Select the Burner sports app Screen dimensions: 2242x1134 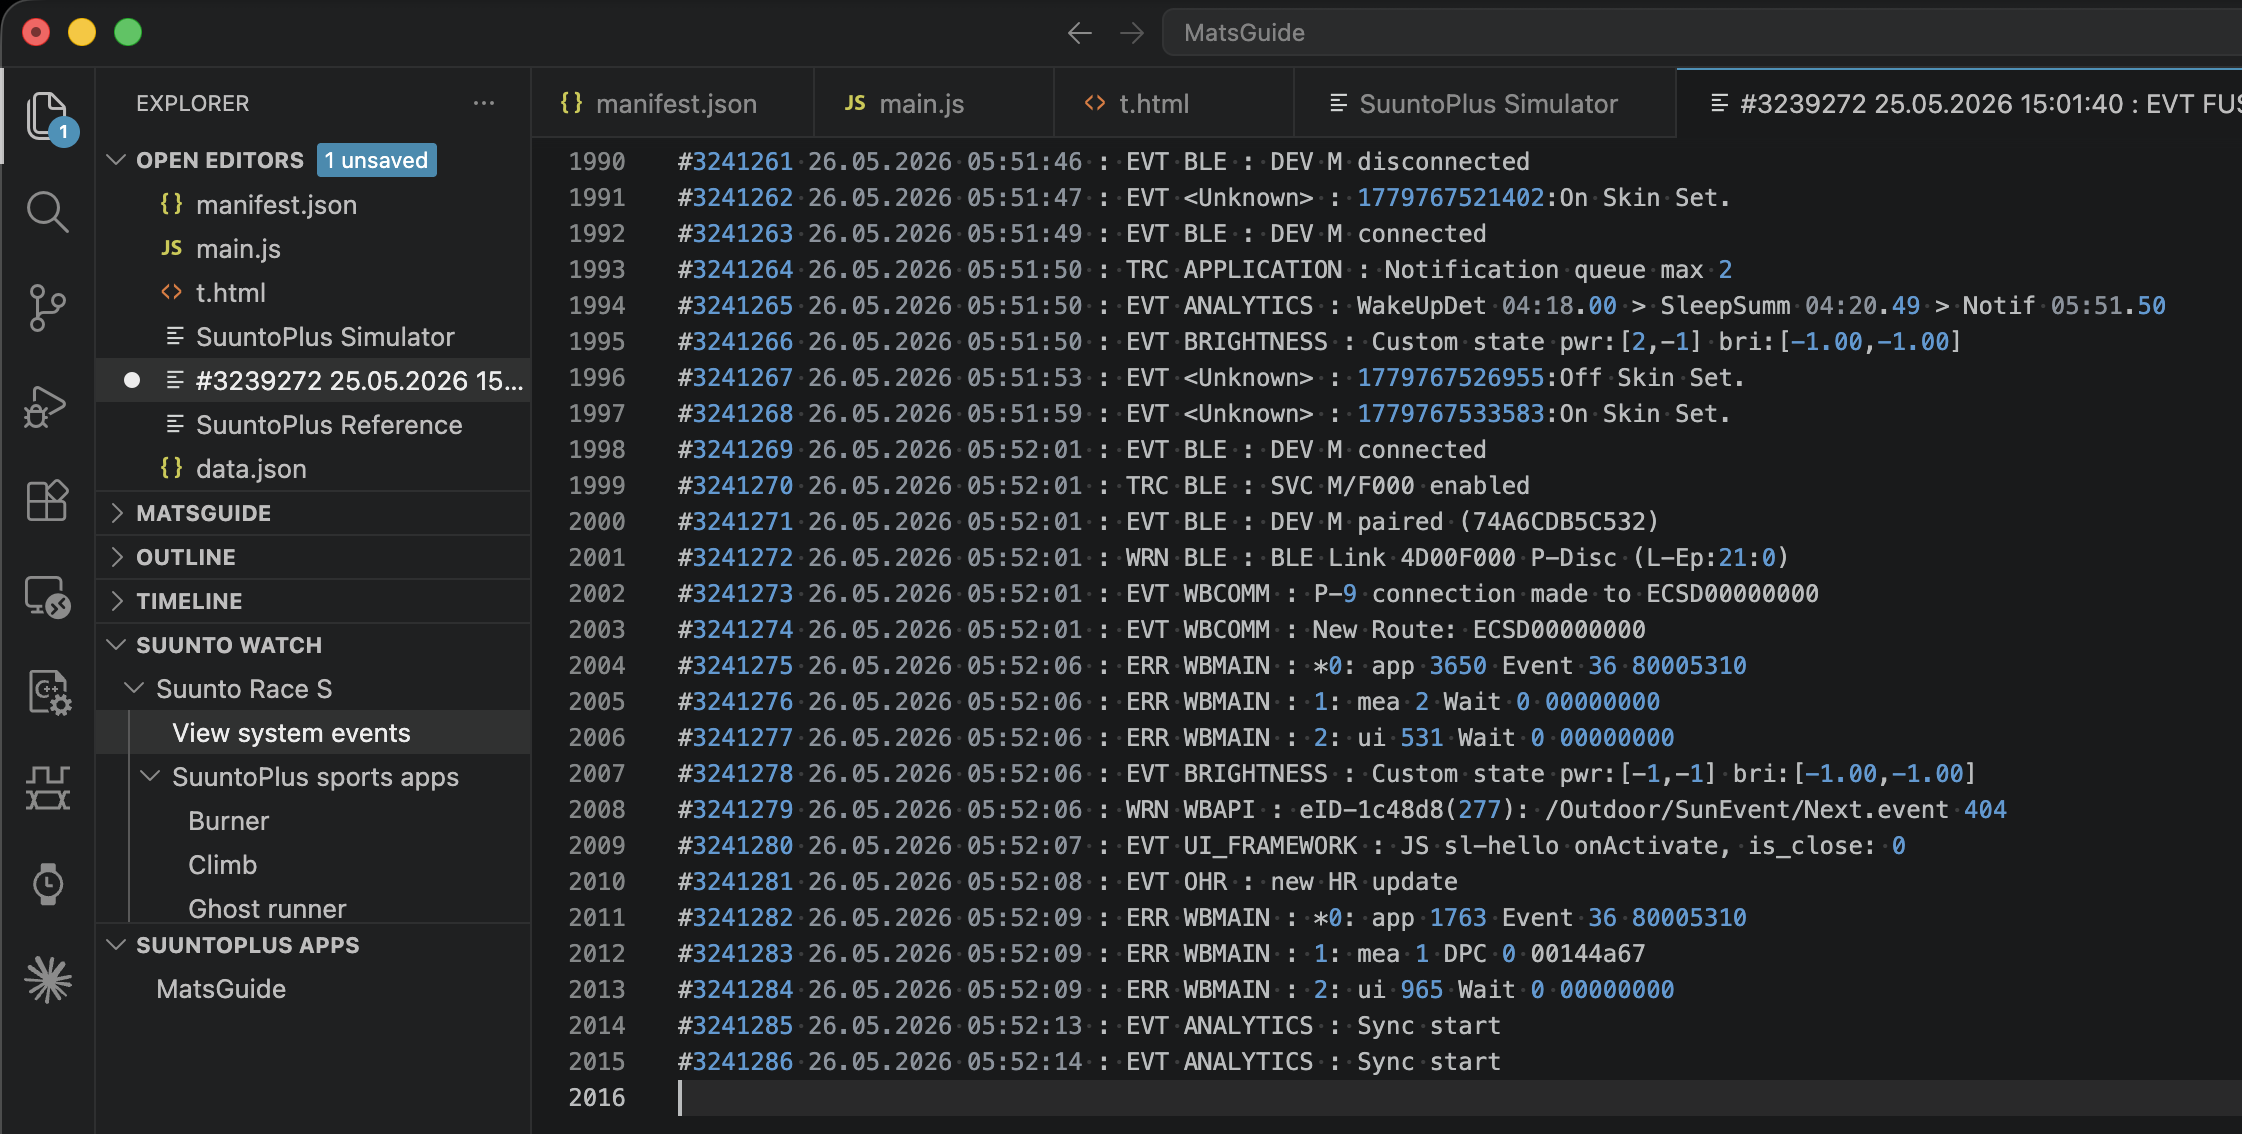click(x=313, y=821)
